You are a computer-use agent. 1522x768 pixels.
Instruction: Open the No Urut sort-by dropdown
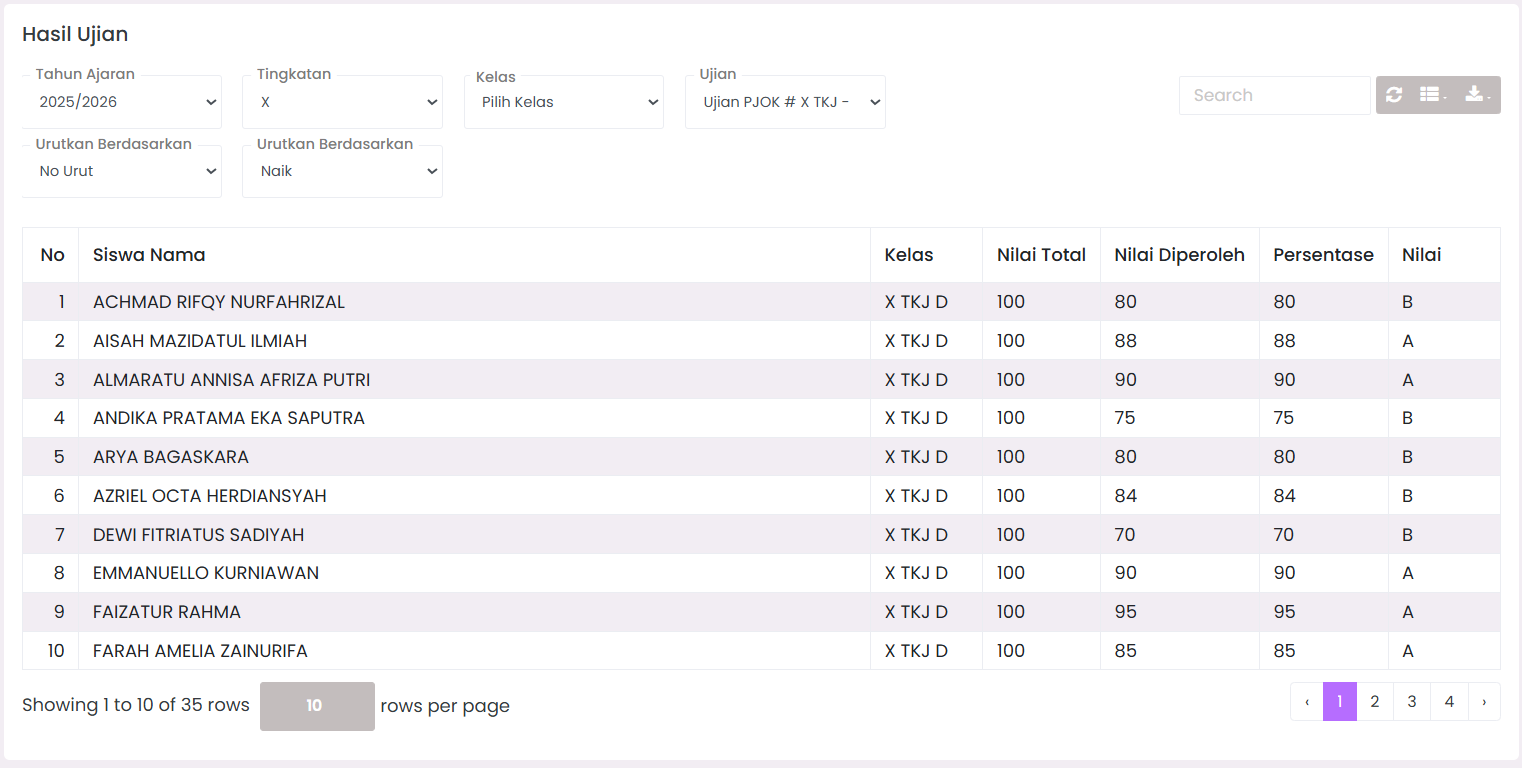tap(122, 171)
